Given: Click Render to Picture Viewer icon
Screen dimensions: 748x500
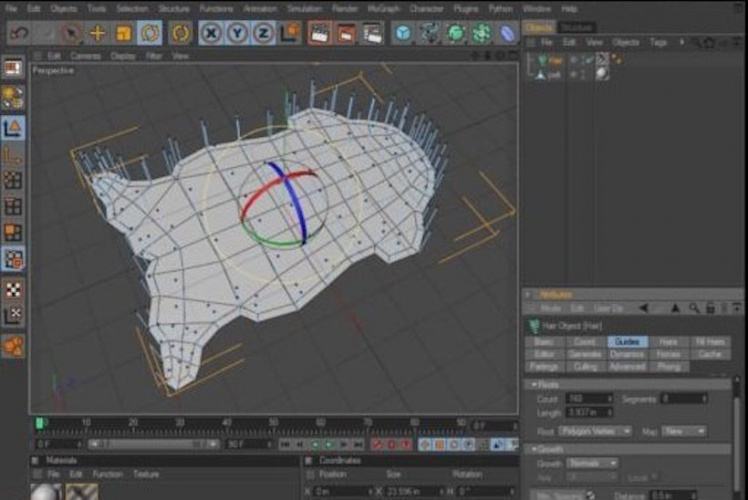Looking at the screenshot, I should [345, 33].
